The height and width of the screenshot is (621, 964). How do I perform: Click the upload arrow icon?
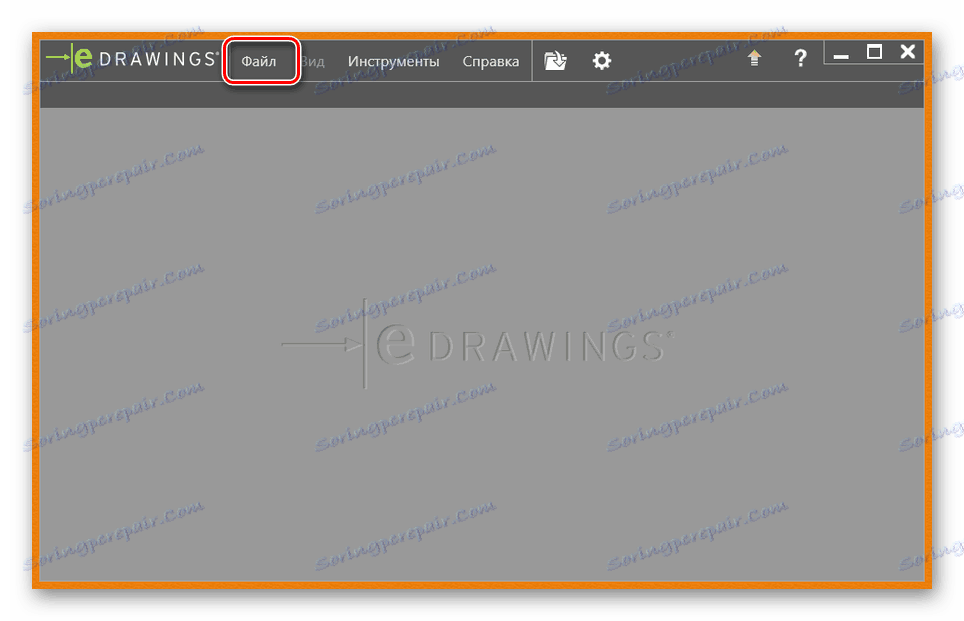(754, 58)
